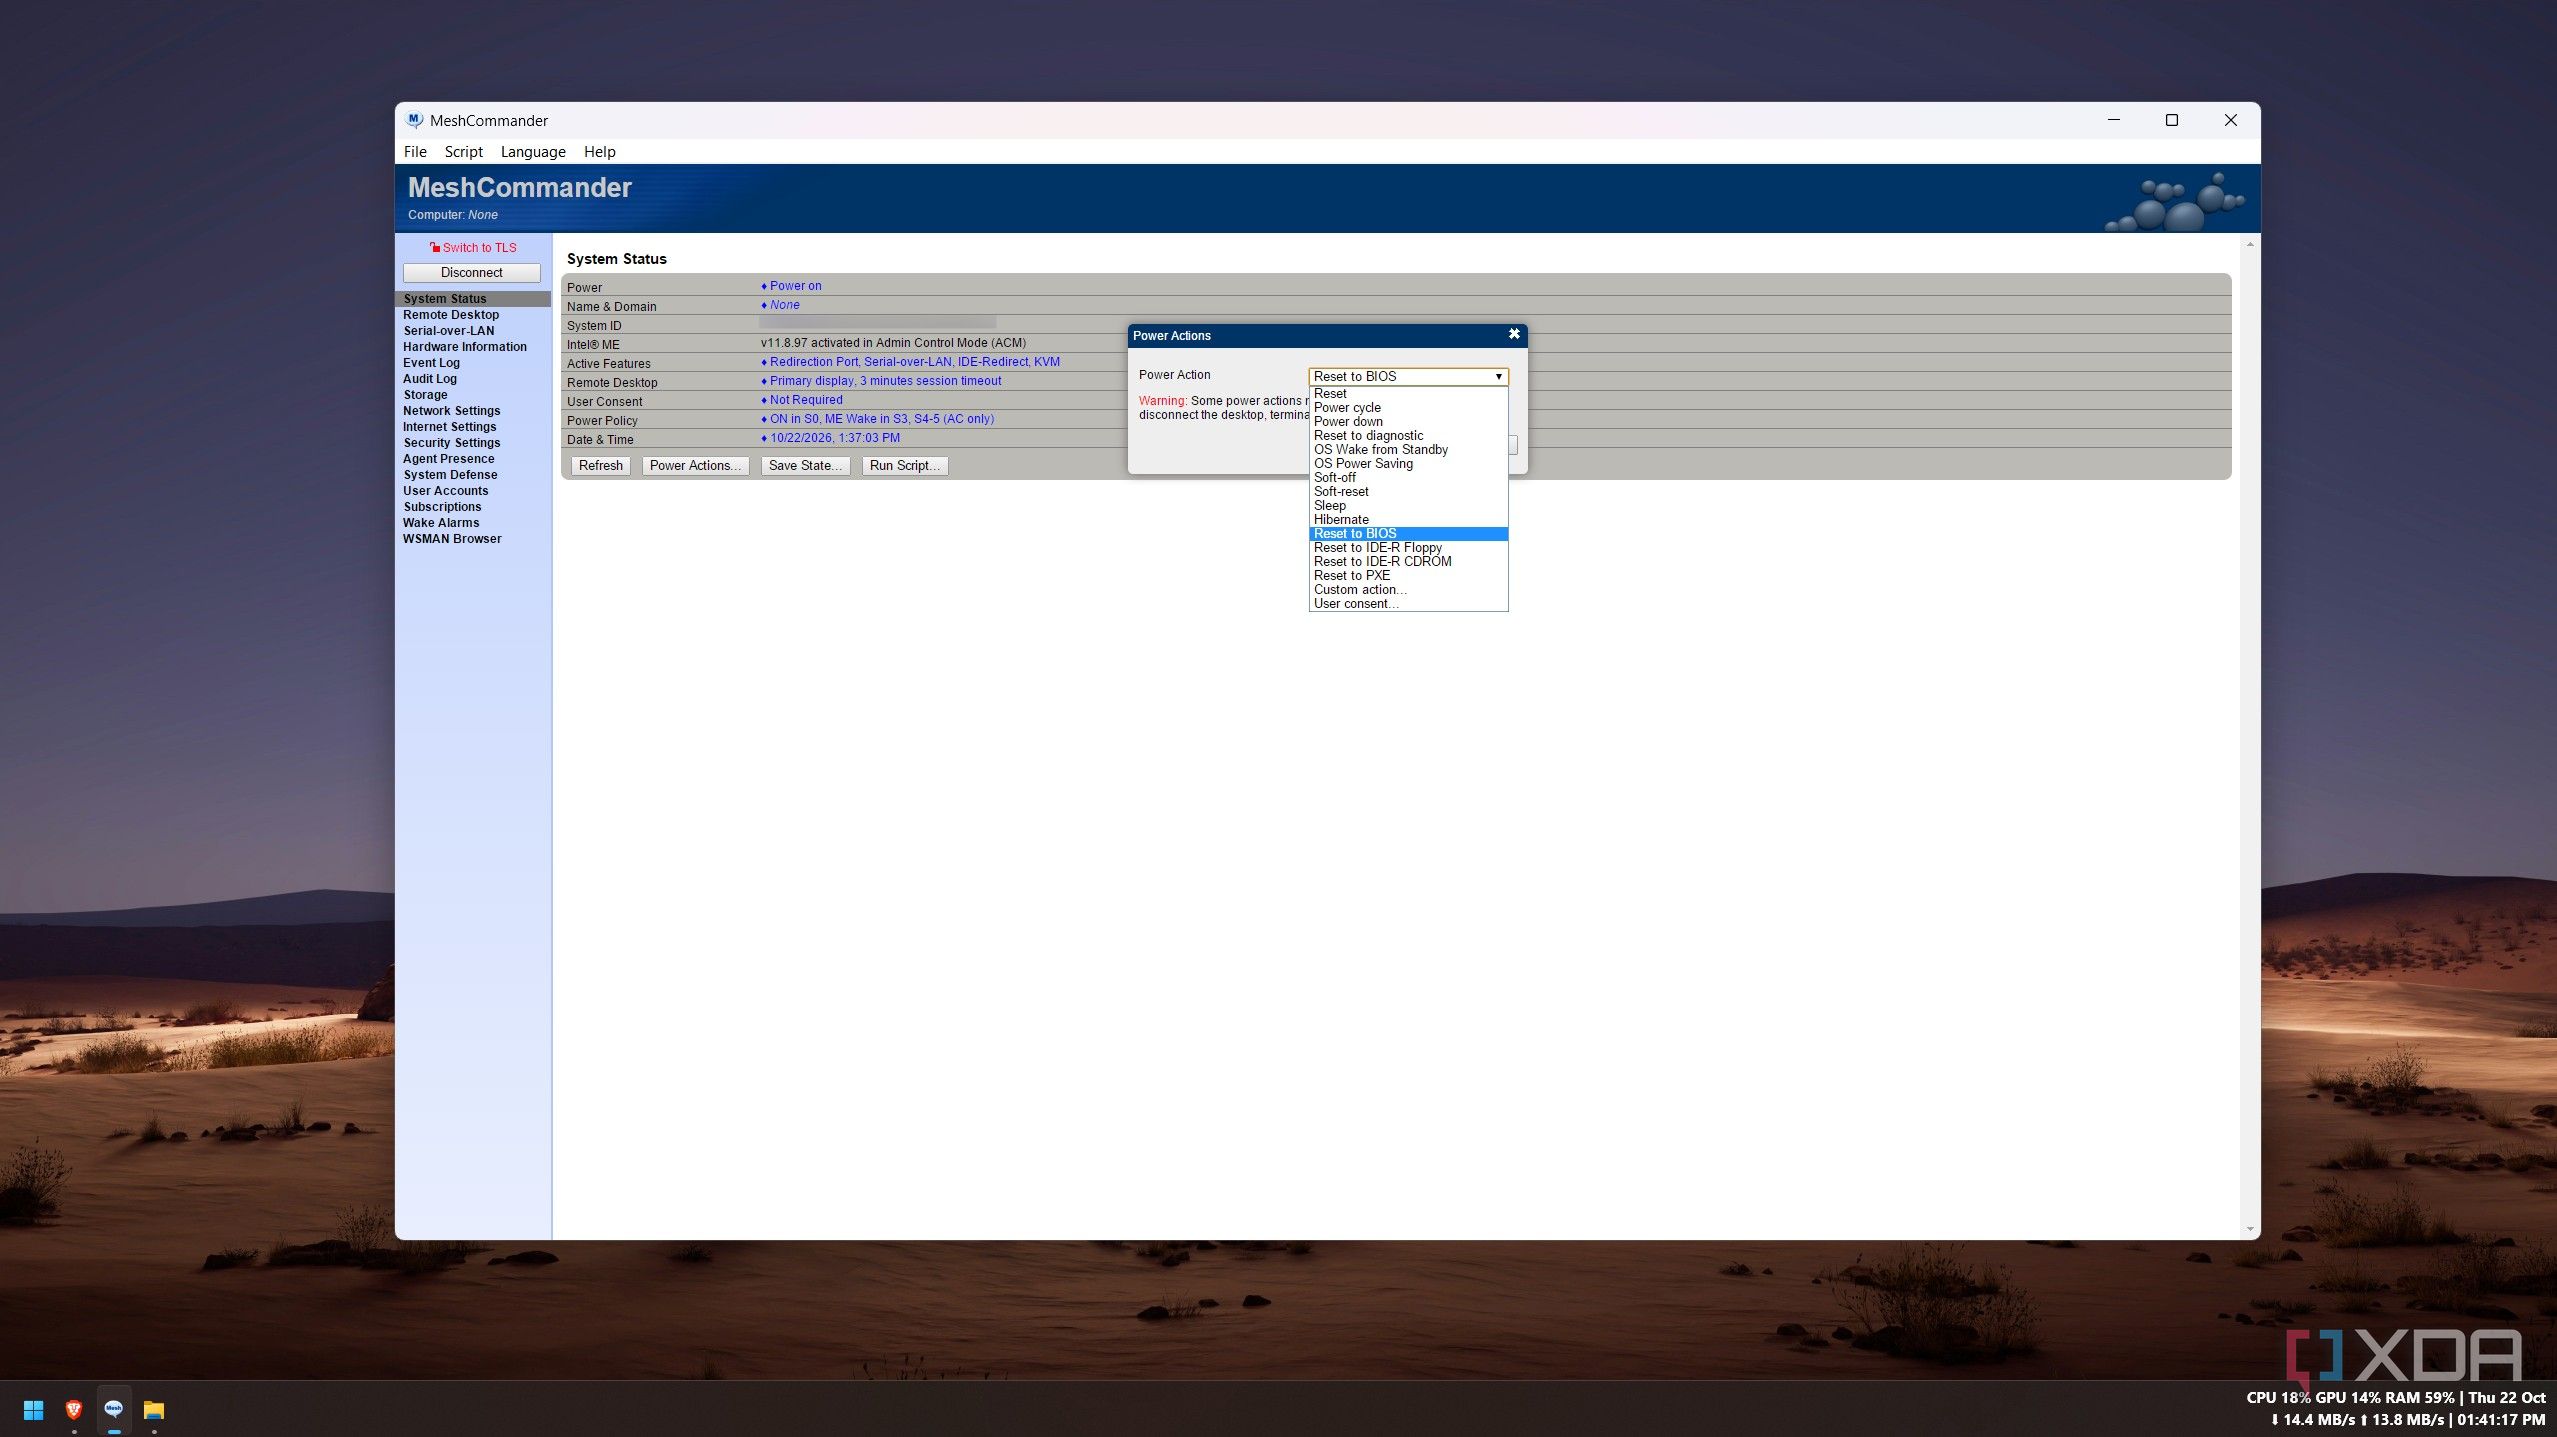Open the Windows Start menu
This screenshot has width=2557, height=1437.
point(33,1409)
